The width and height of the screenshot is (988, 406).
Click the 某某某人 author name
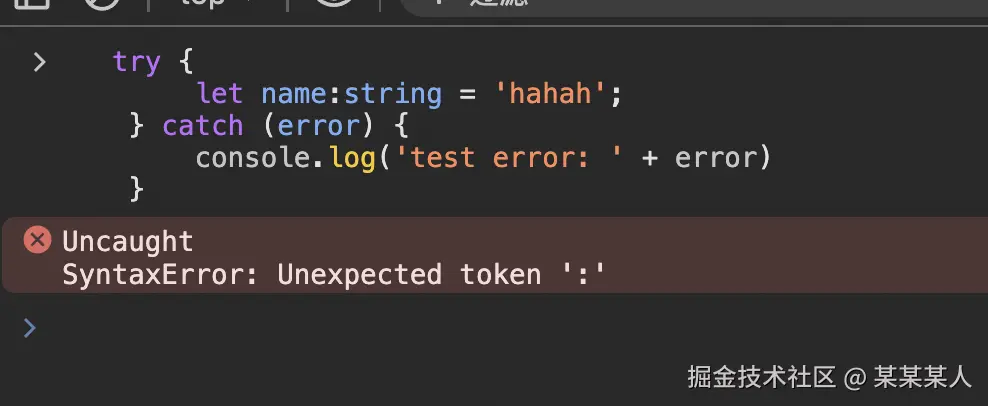click(x=922, y=378)
